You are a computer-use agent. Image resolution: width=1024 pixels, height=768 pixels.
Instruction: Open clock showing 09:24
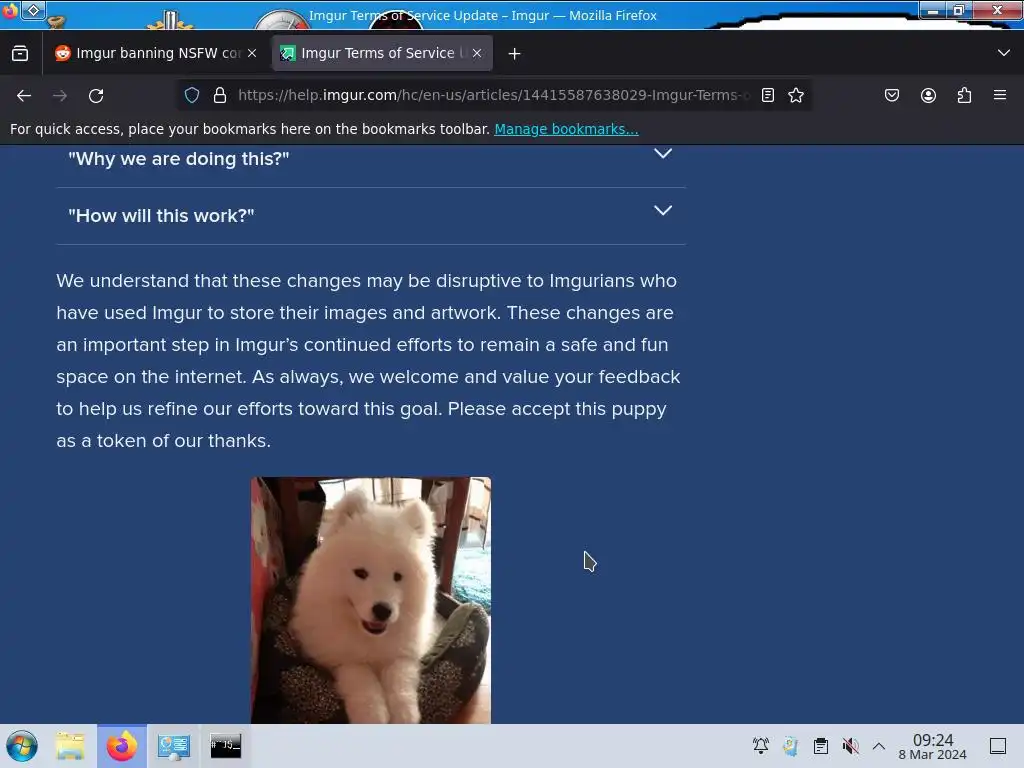pos(933,746)
